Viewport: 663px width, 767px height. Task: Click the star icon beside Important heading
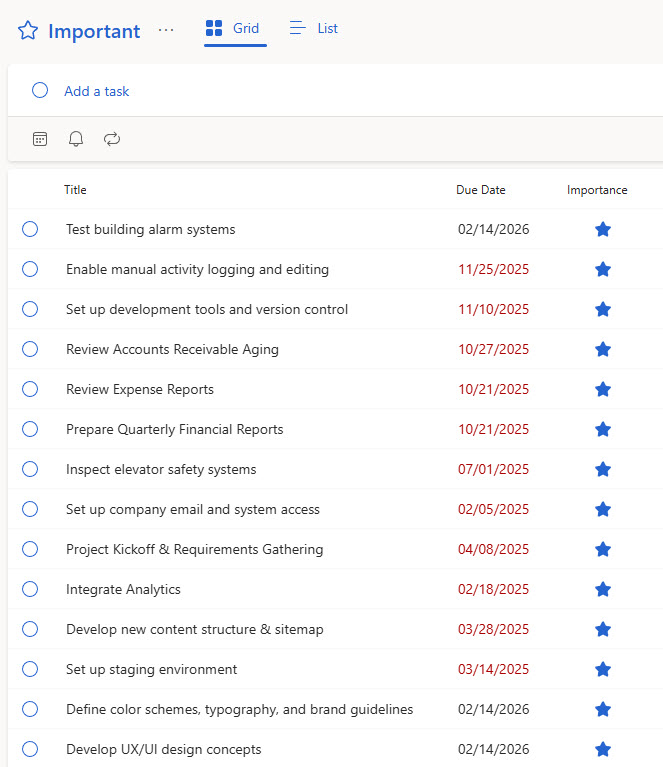point(28,31)
